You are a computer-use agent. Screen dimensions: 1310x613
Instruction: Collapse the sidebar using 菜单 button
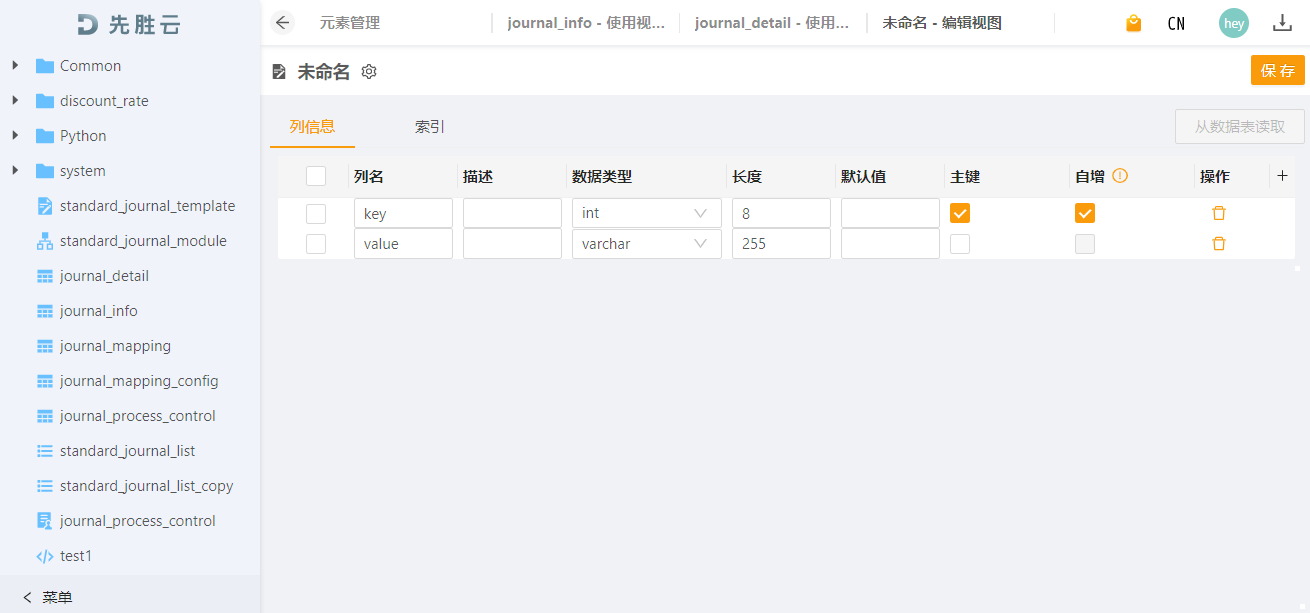[x=47, y=597]
